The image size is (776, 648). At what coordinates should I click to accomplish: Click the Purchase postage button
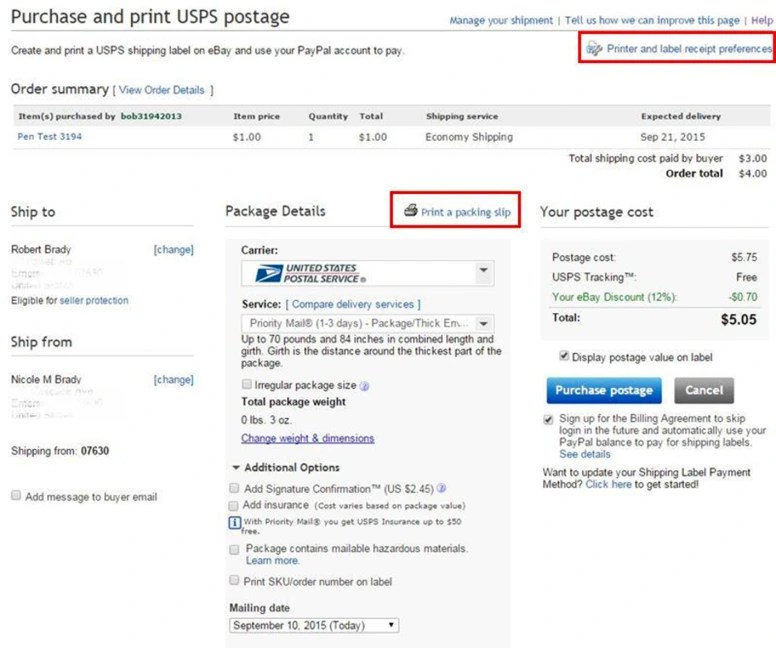click(603, 390)
